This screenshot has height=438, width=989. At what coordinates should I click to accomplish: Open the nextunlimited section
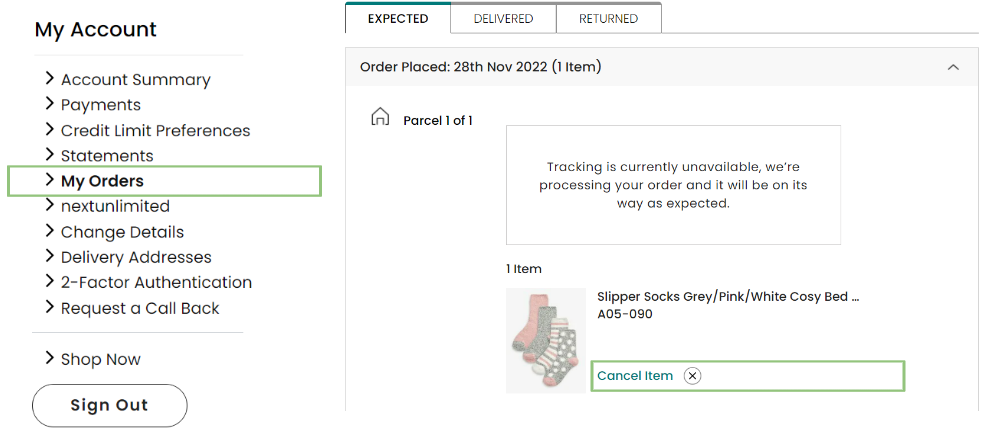point(115,206)
